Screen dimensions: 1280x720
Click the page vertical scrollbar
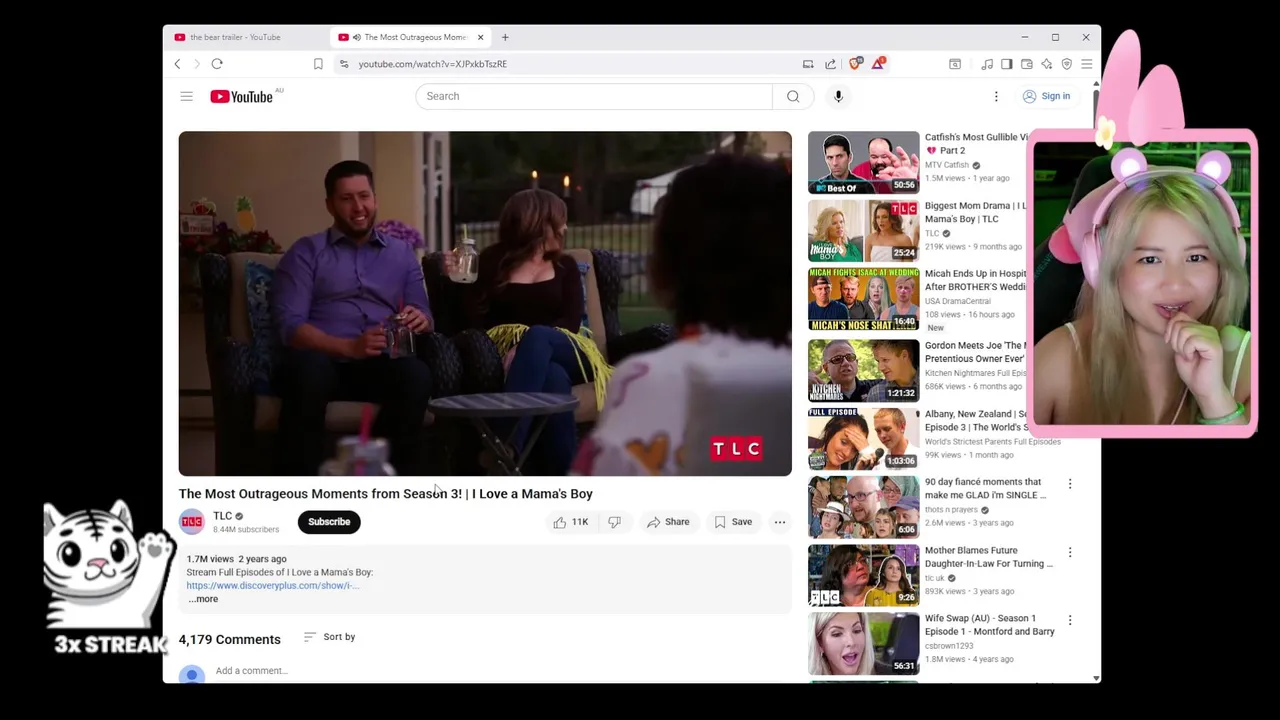[x=1097, y=380]
